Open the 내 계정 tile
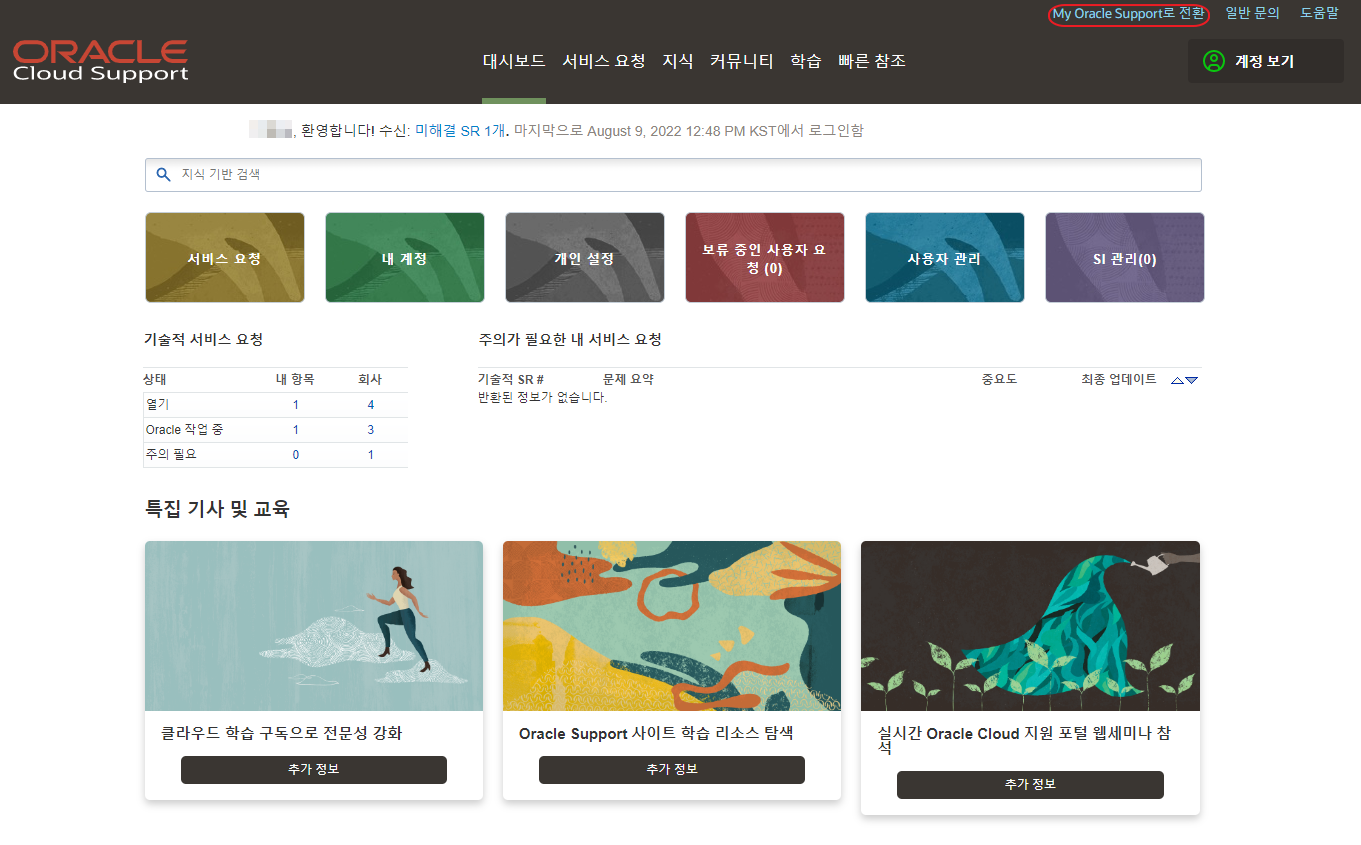Viewport: 1361px width, 845px height. click(x=405, y=257)
